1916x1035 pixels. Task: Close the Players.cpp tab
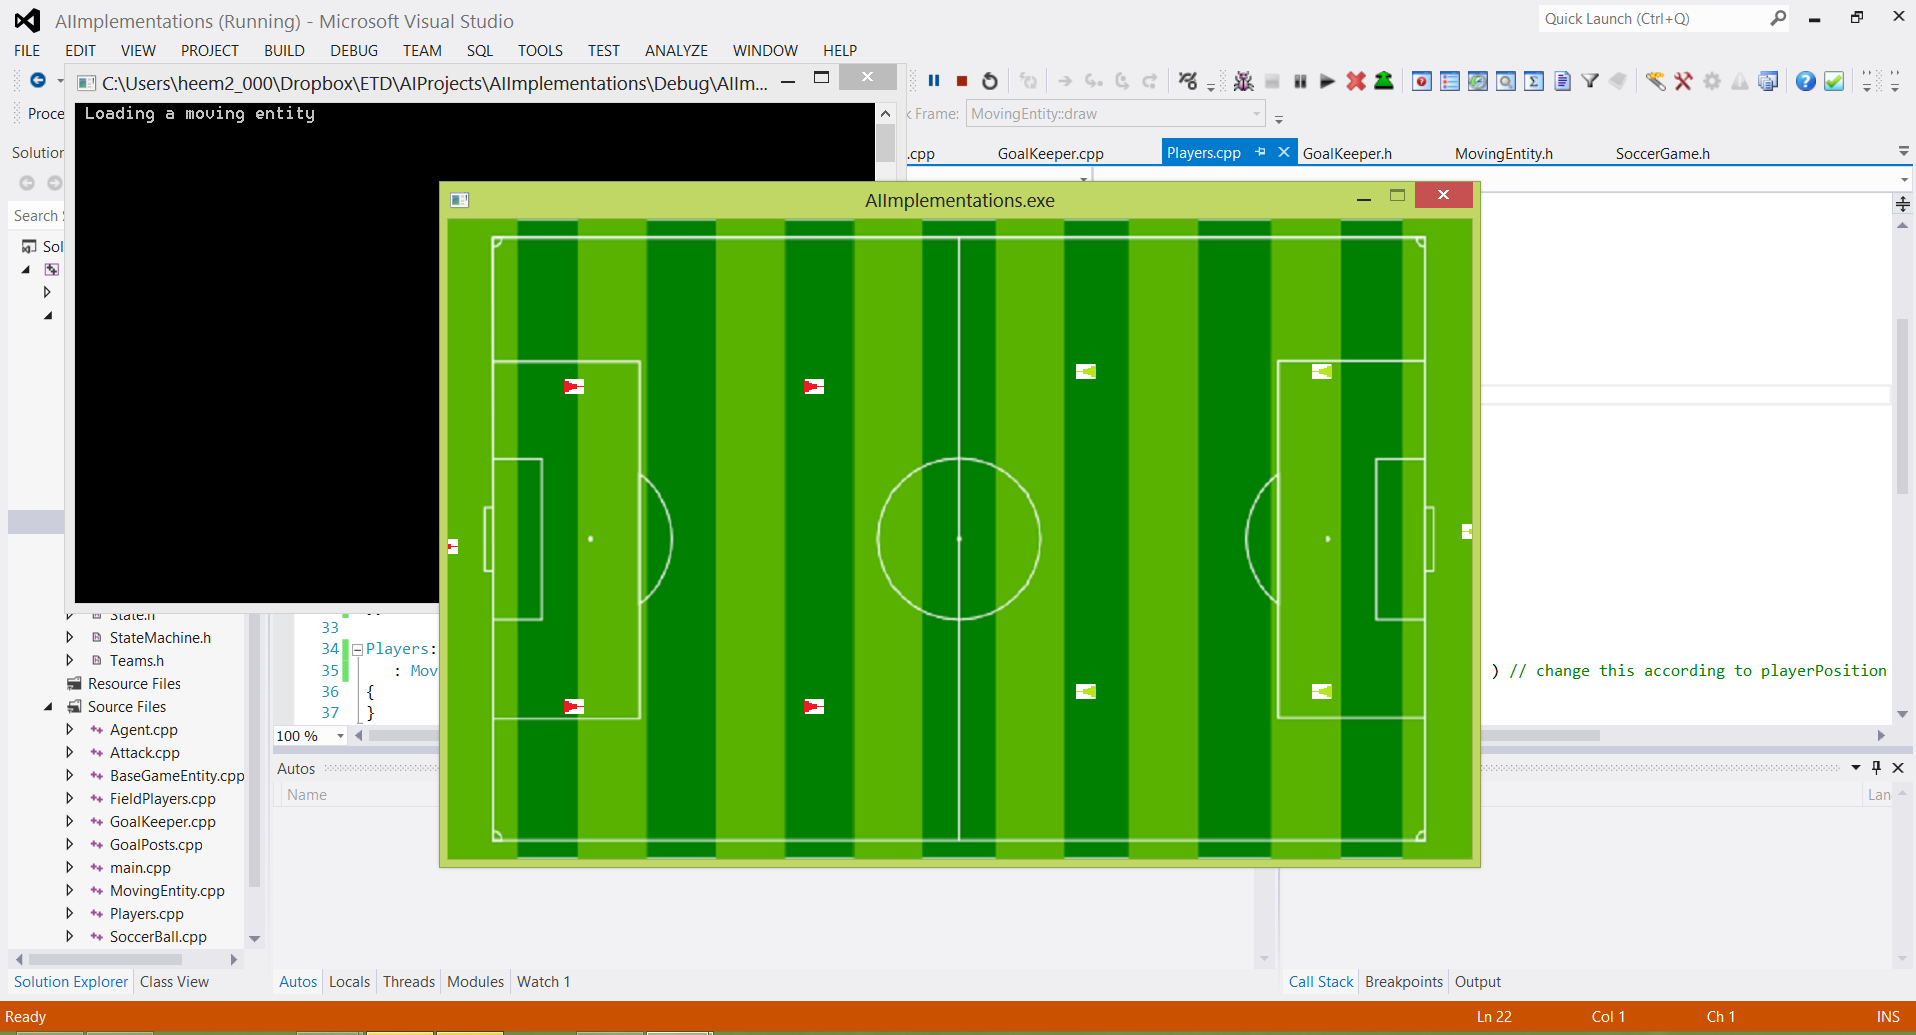click(1284, 152)
